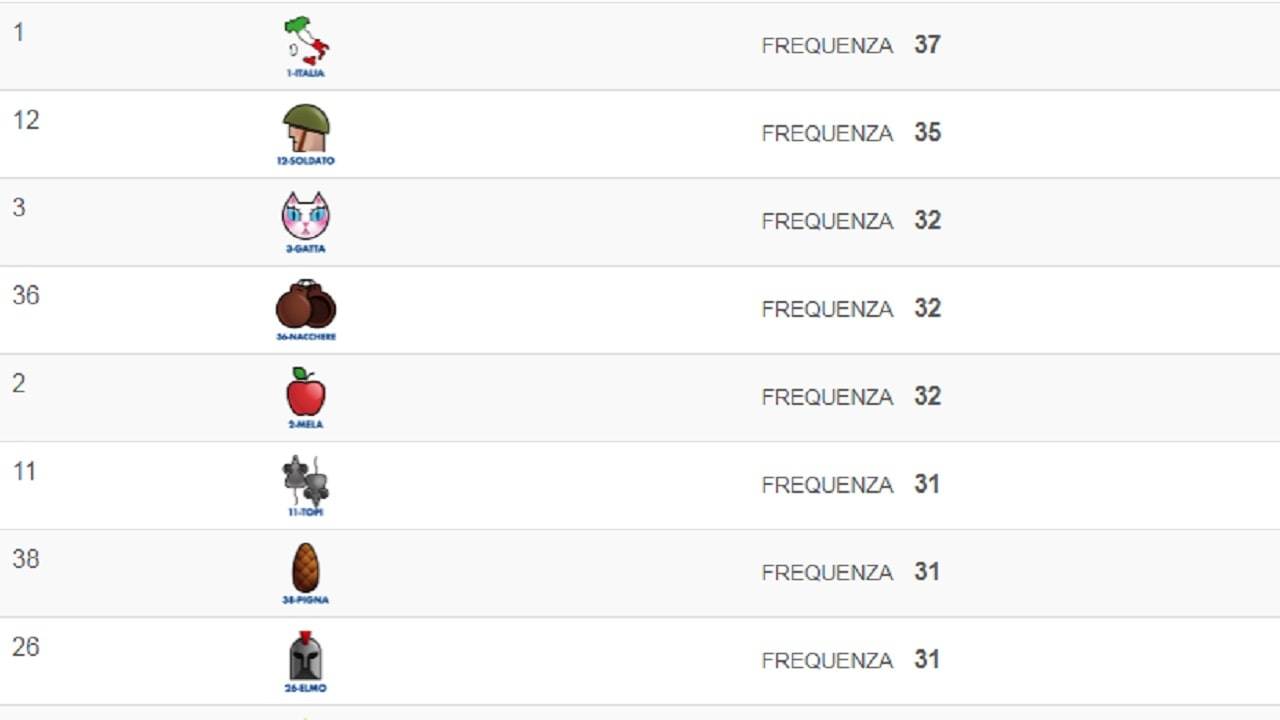Screen dimensions: 1280x720
Task: Click the frequency value 35
Action: click(x=927, y=133)
